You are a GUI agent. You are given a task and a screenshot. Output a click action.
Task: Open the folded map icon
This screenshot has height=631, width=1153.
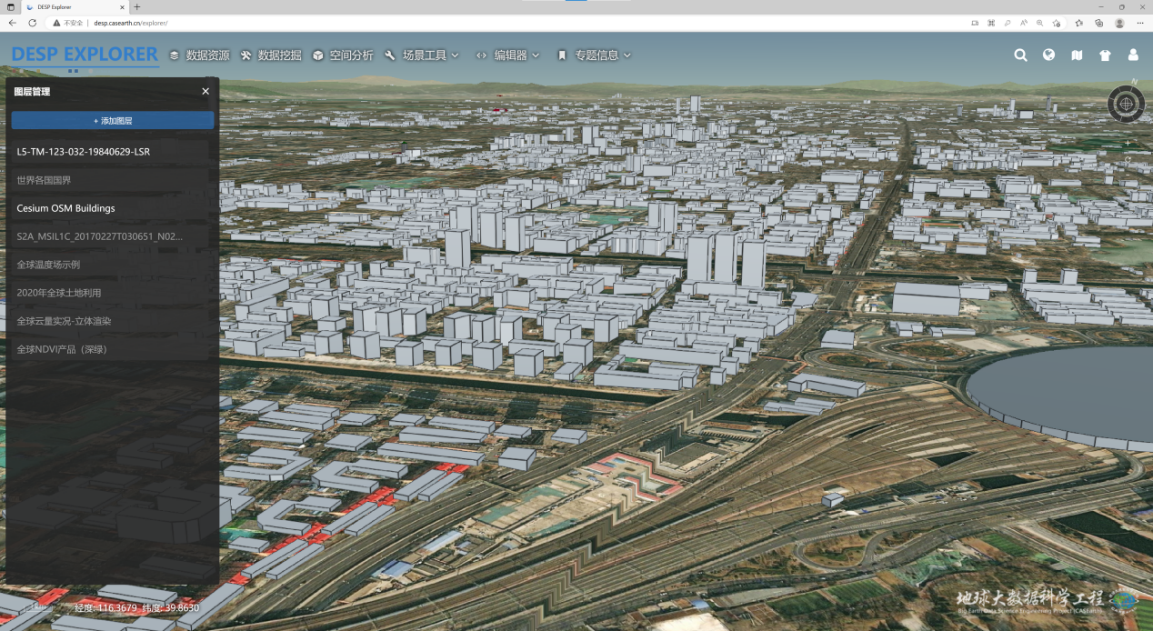click(x=1076, y=56)
